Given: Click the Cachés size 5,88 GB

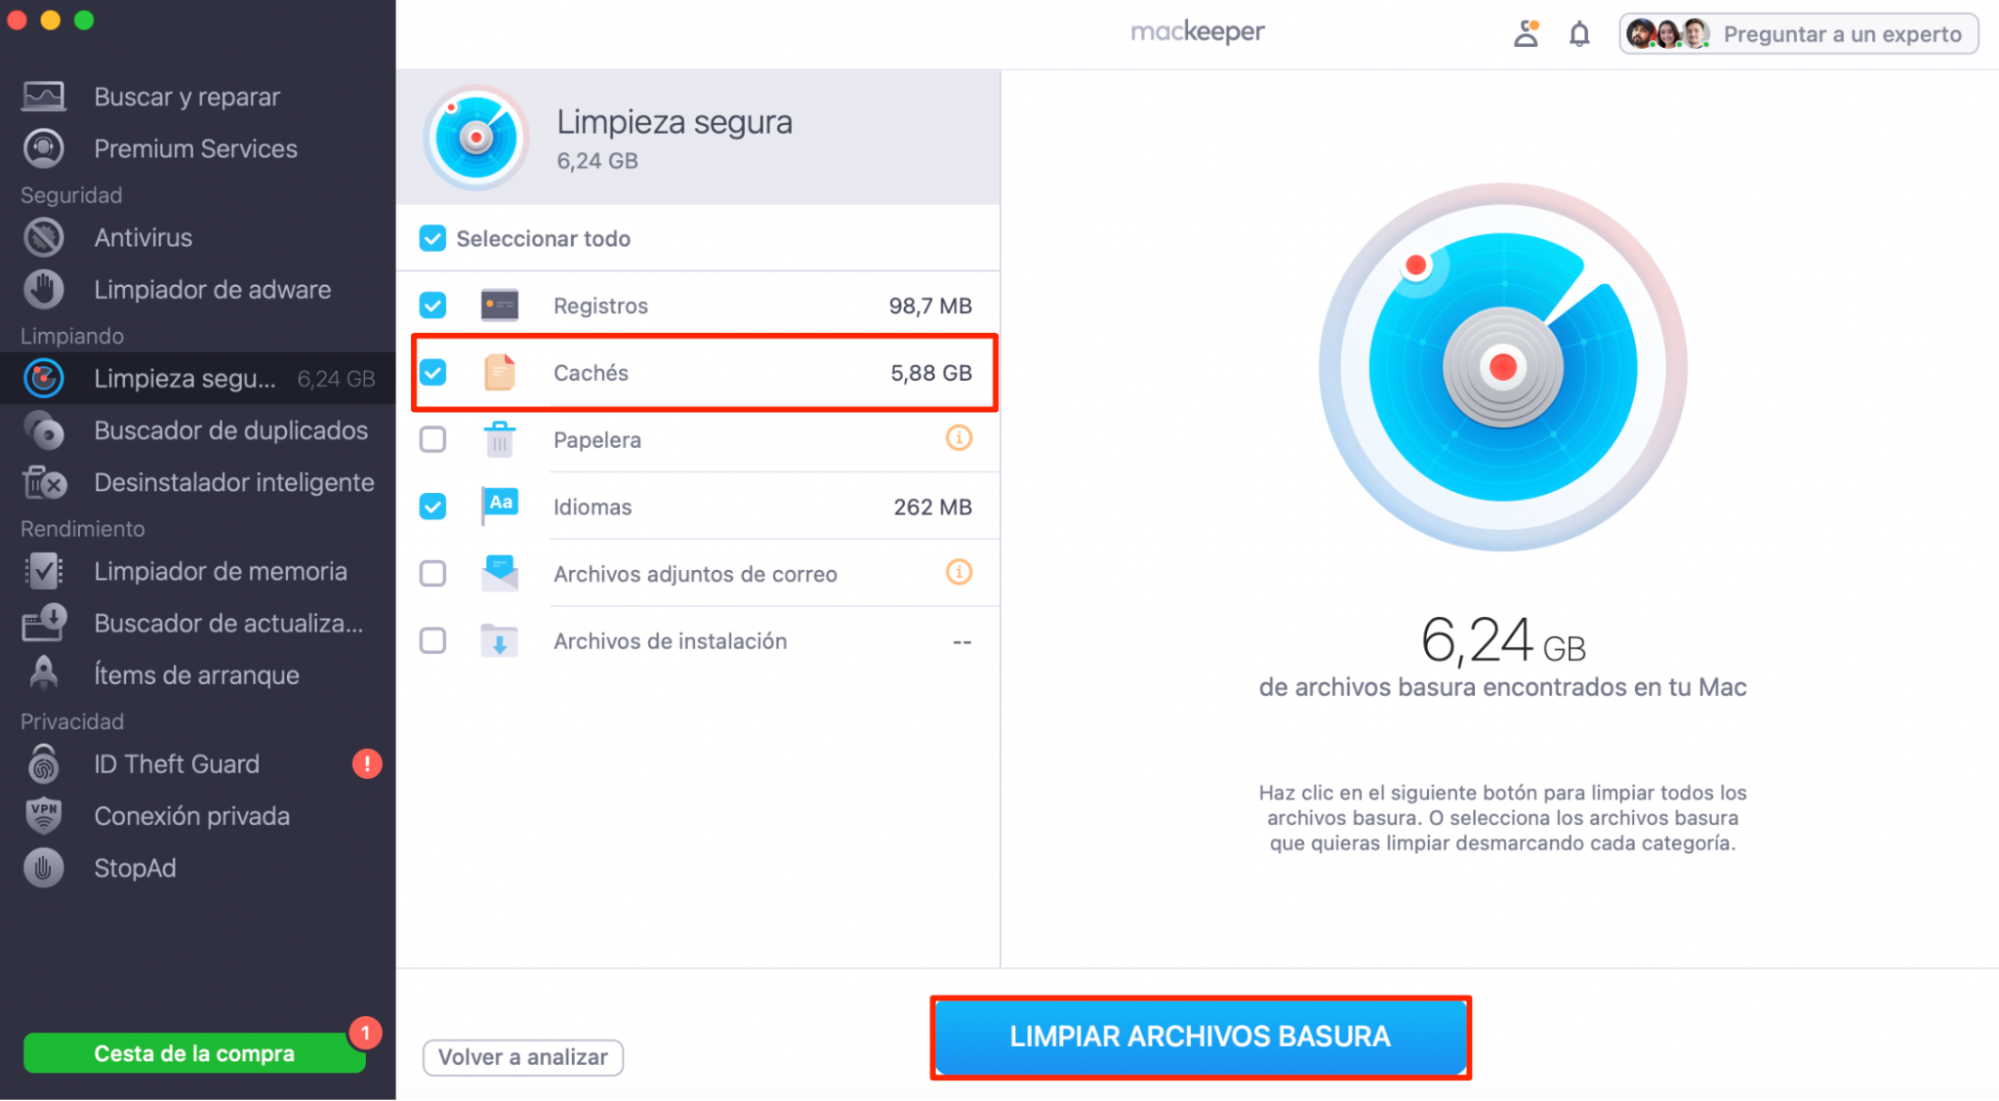Looking at the screenshot, I should click(x=931, y=373).
